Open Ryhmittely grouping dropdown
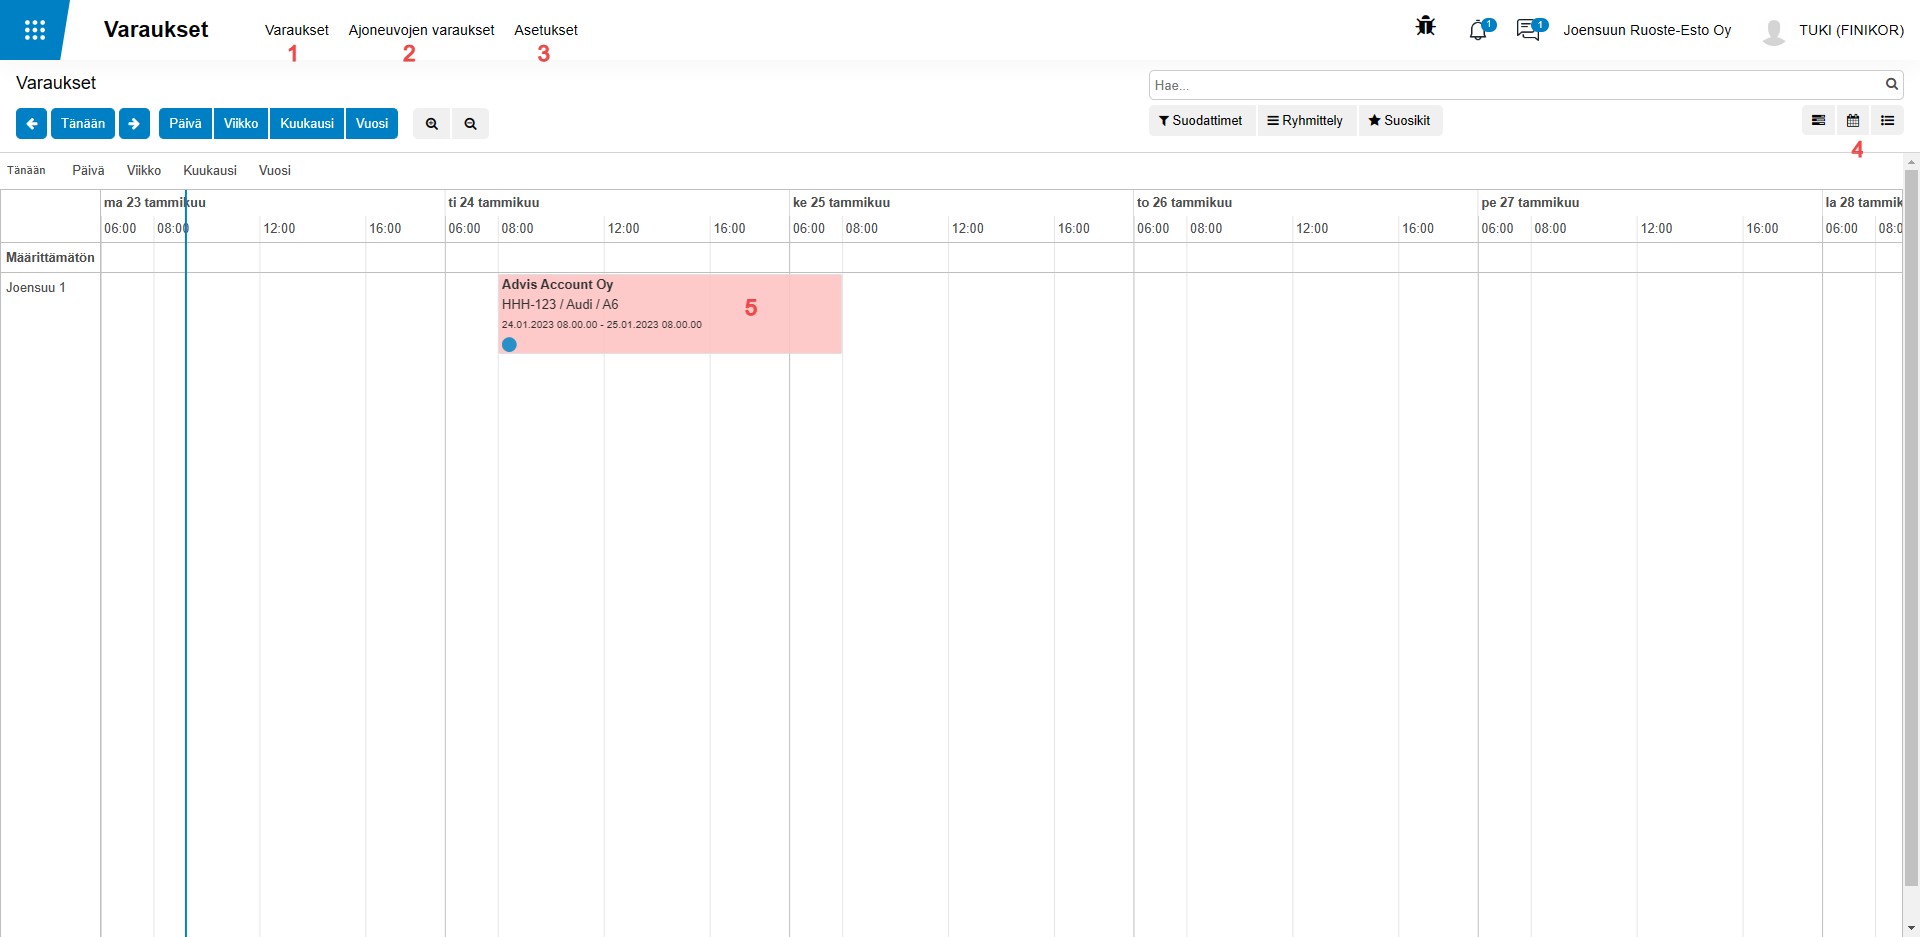Viewport: 1920px width, 937px height. pyautogui.click(x=1306, y=120)
